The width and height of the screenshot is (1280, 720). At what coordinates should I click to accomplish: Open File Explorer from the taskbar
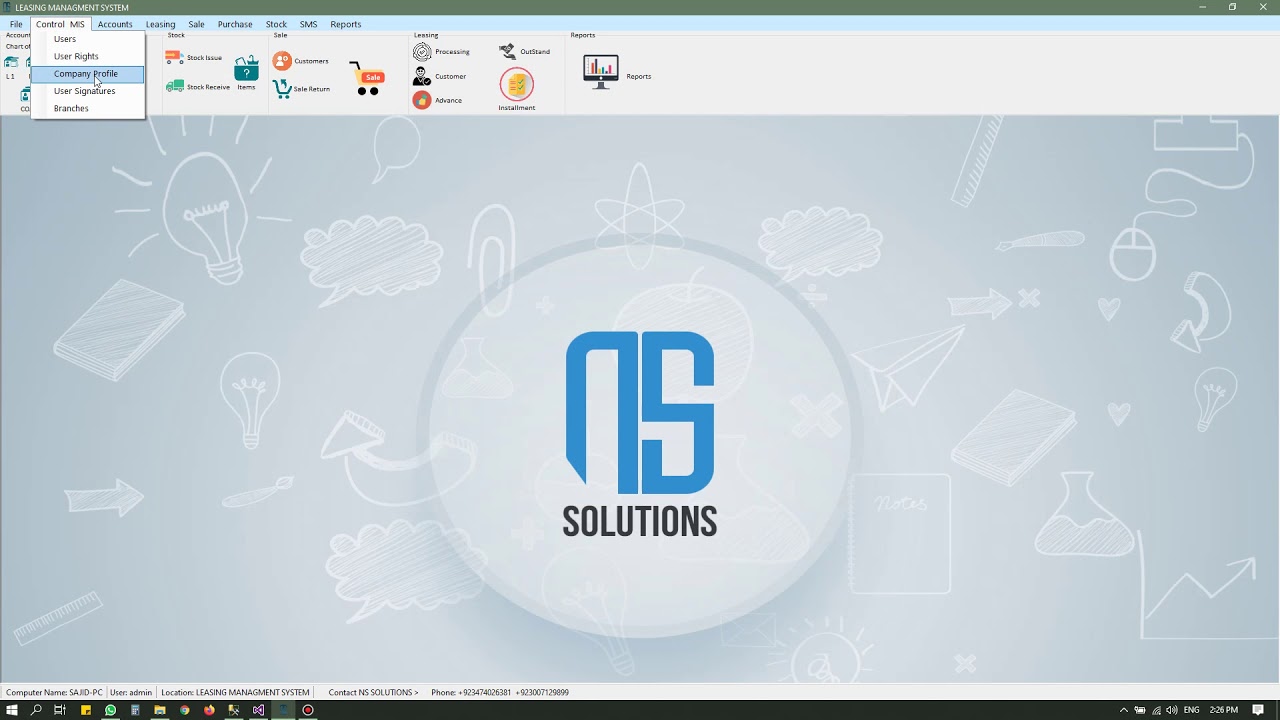click(160, 710)
